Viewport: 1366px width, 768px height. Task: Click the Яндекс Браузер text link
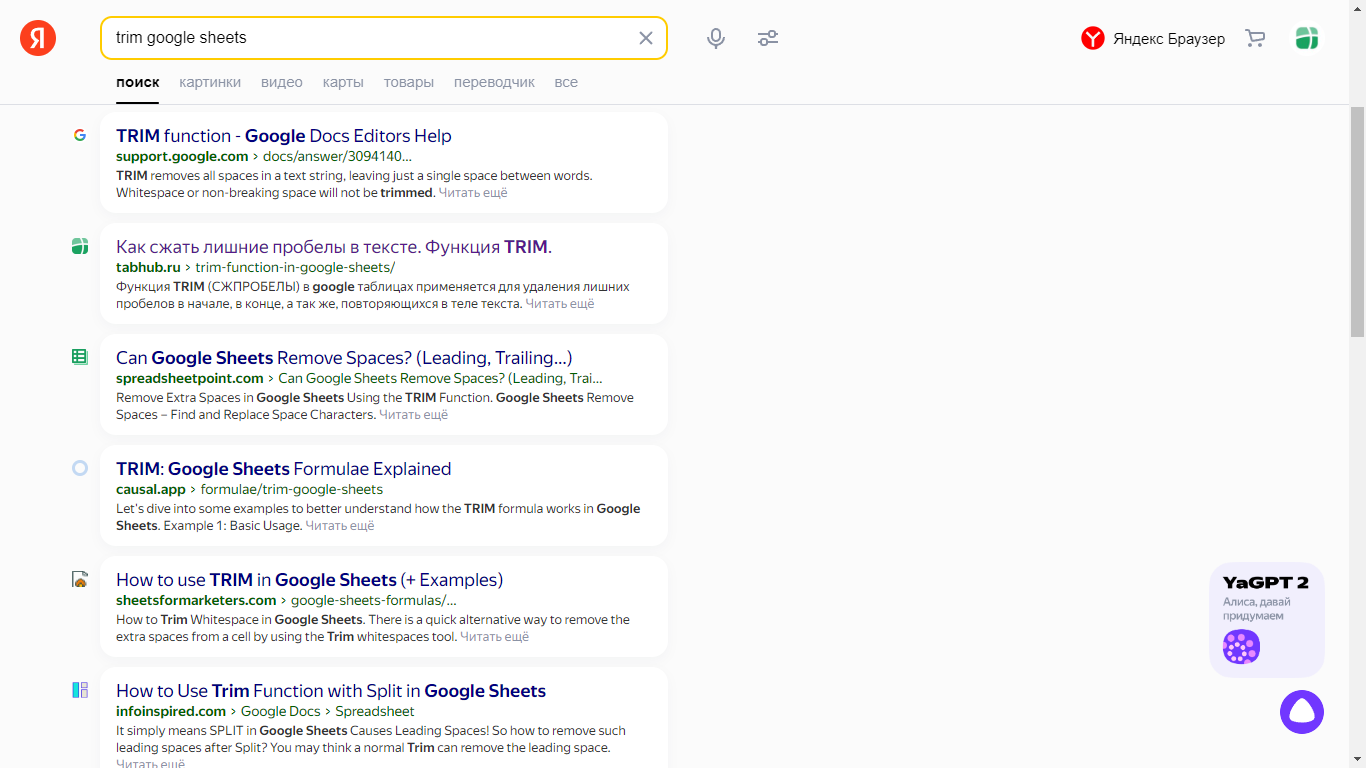pos(1169,39)
